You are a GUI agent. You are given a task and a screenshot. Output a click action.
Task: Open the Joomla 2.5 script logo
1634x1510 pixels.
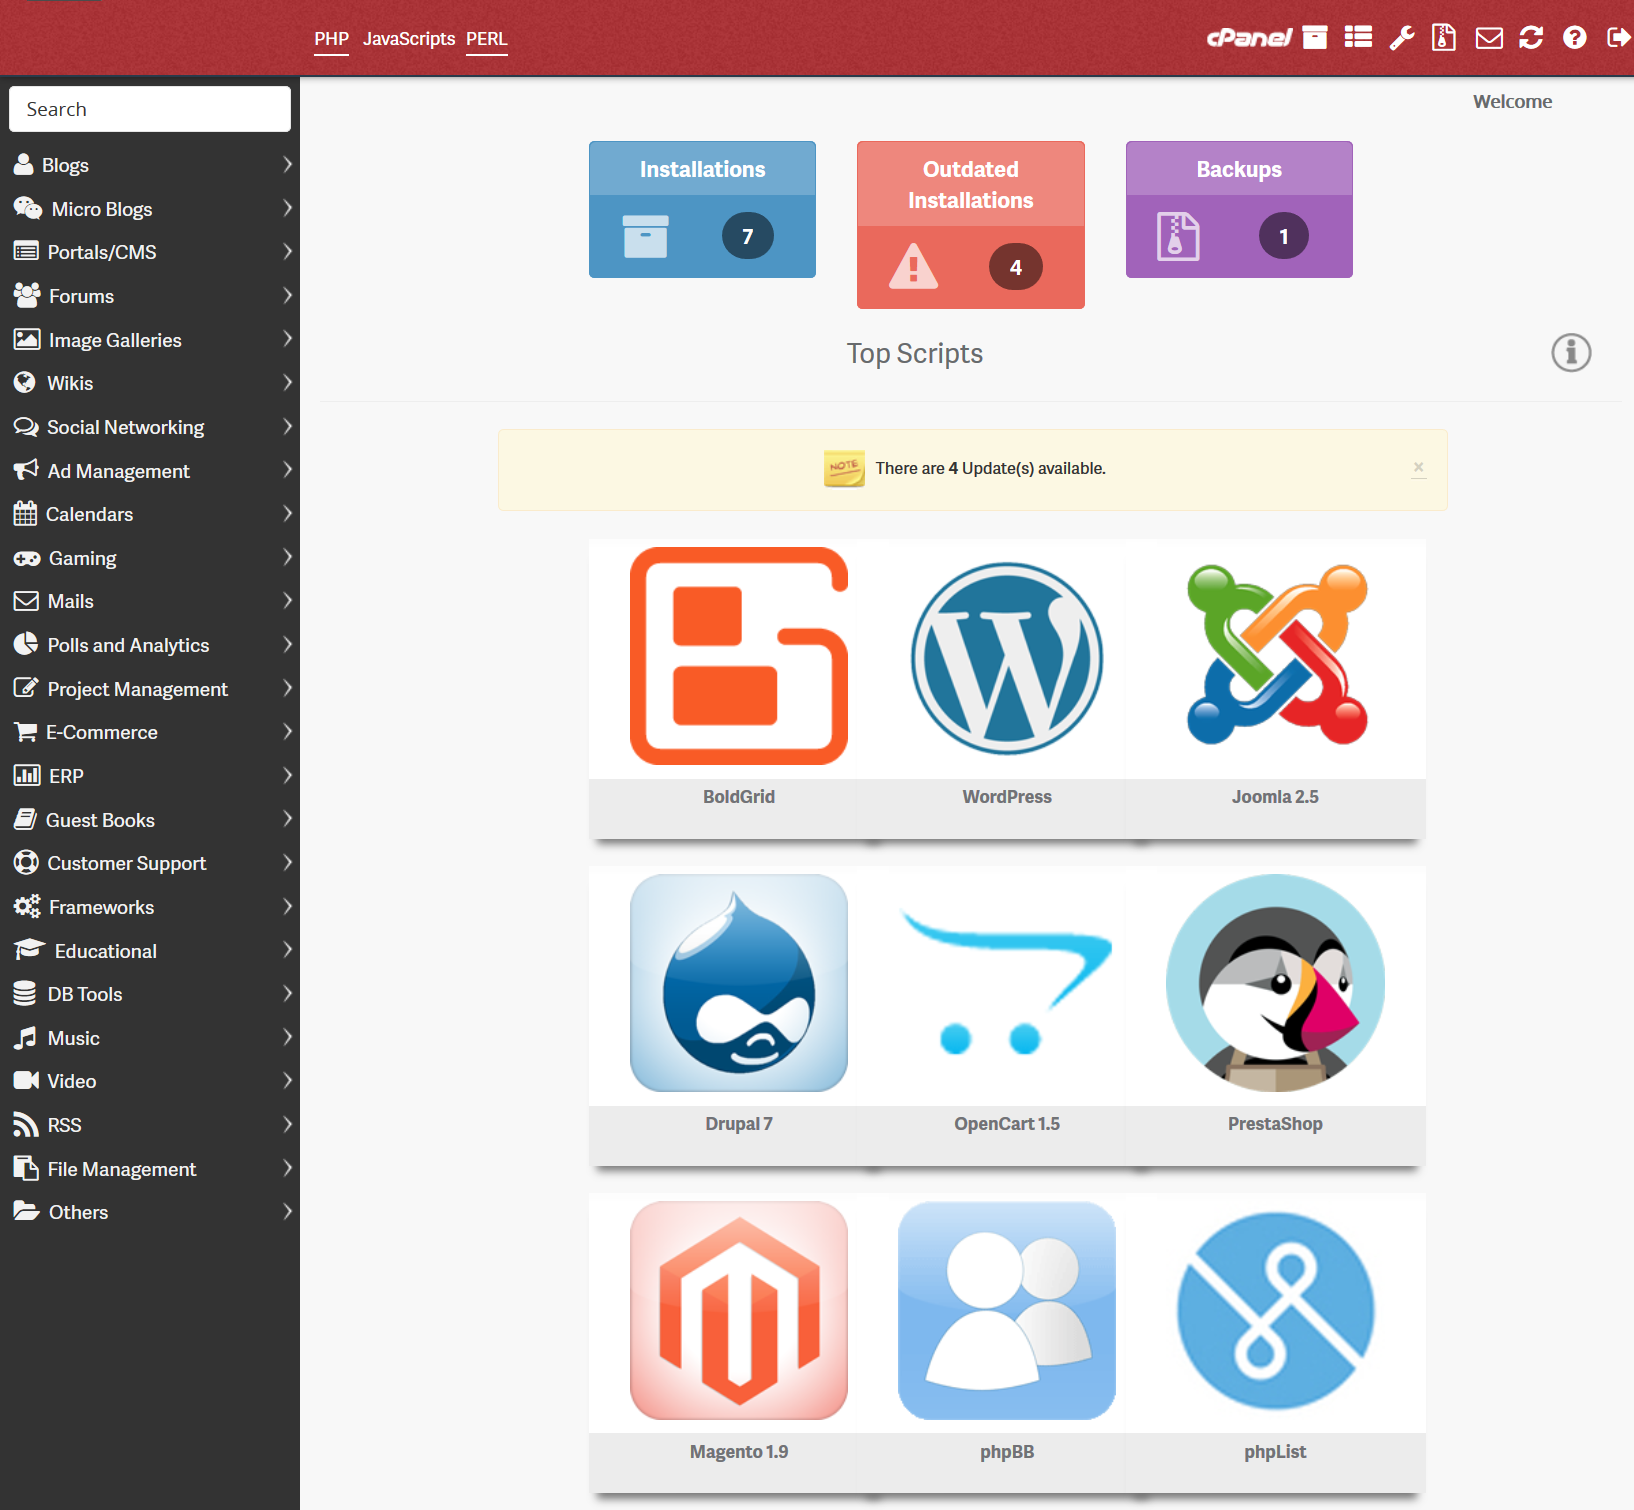1276,655
